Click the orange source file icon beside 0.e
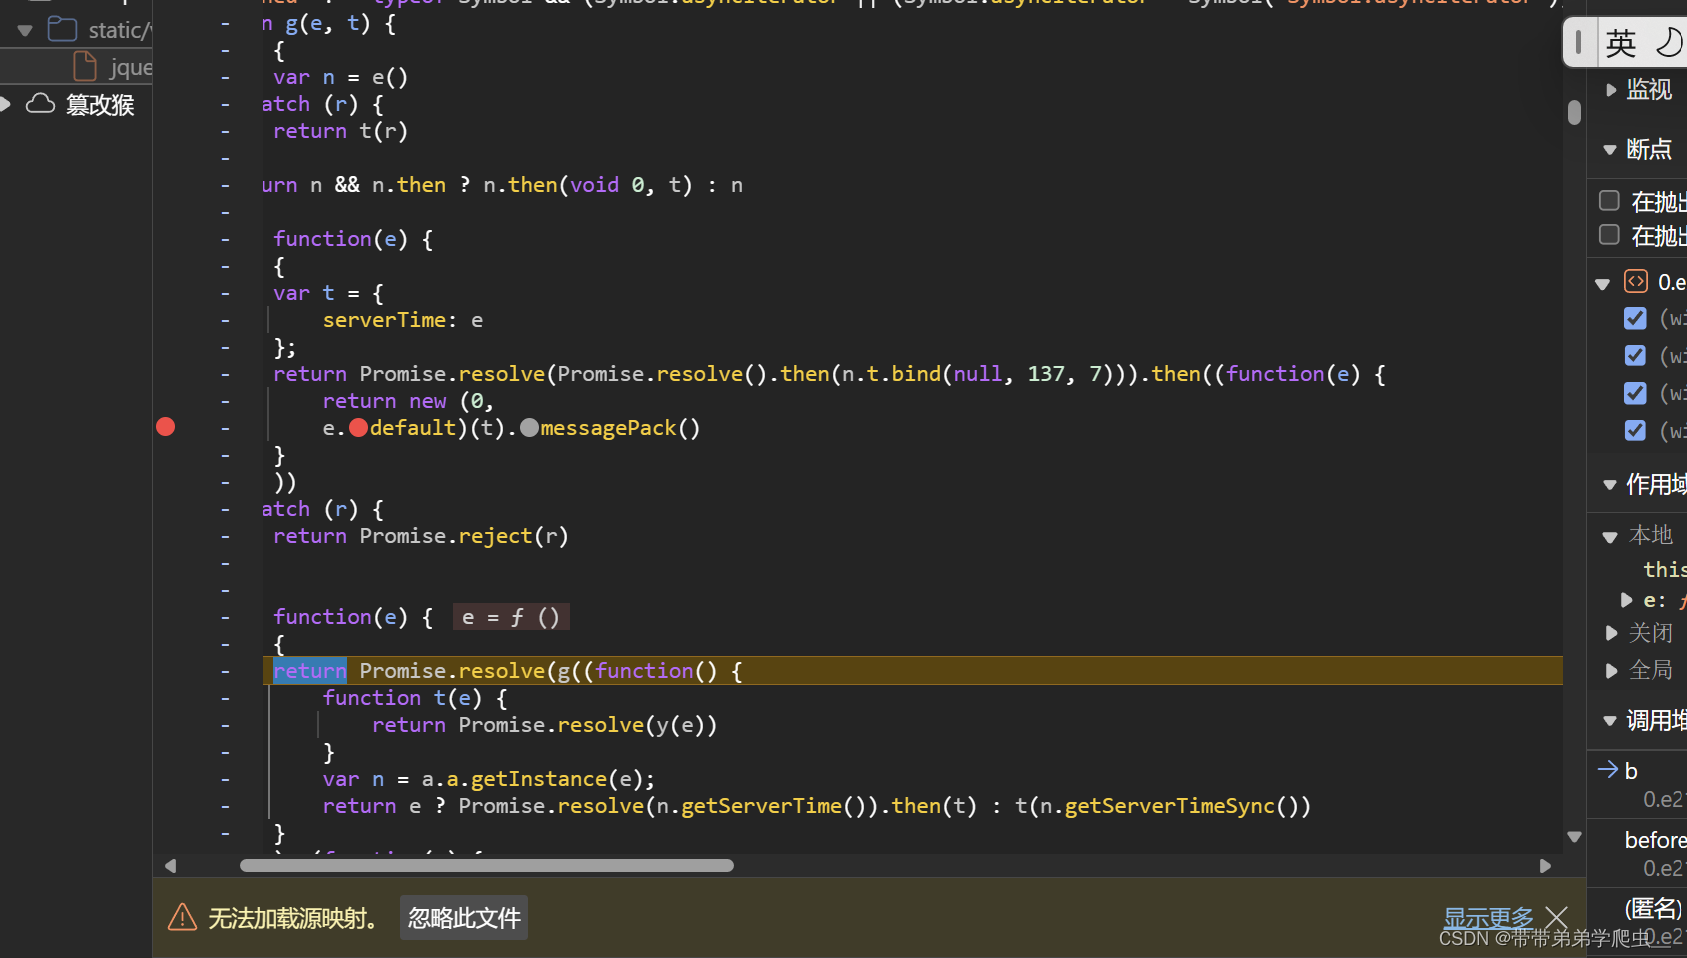This screenshot has height=958, width=1687. click(x=1636, y=281)
